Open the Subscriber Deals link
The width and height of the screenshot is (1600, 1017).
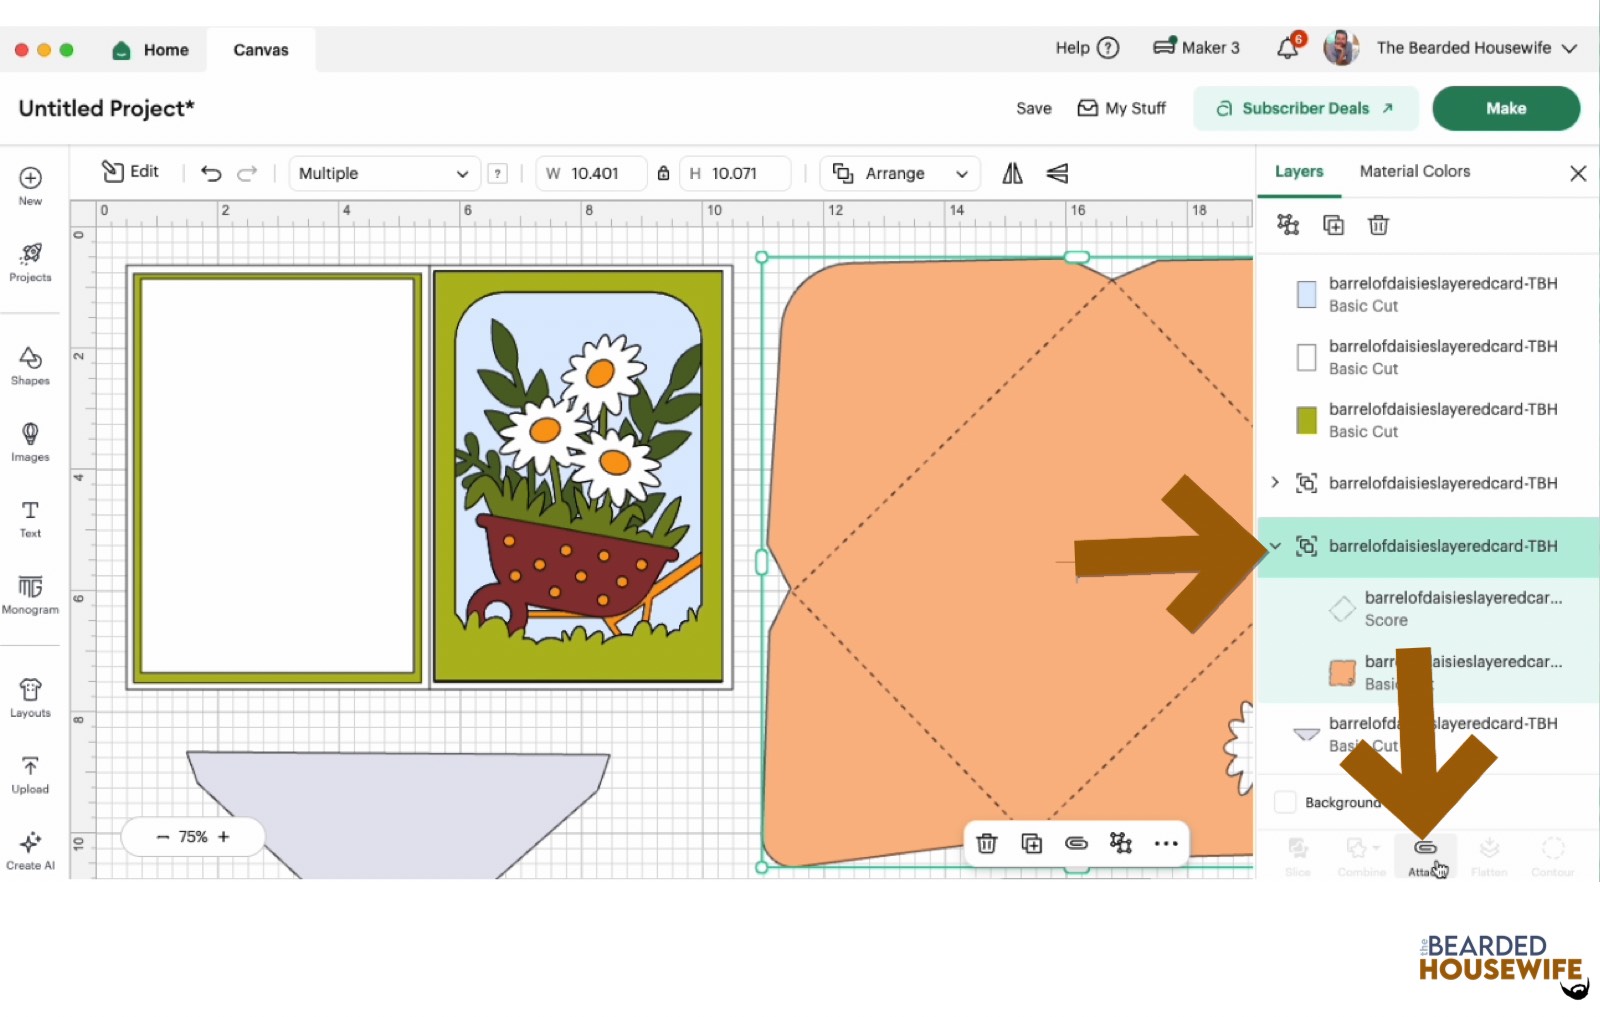click(1306, 108)
